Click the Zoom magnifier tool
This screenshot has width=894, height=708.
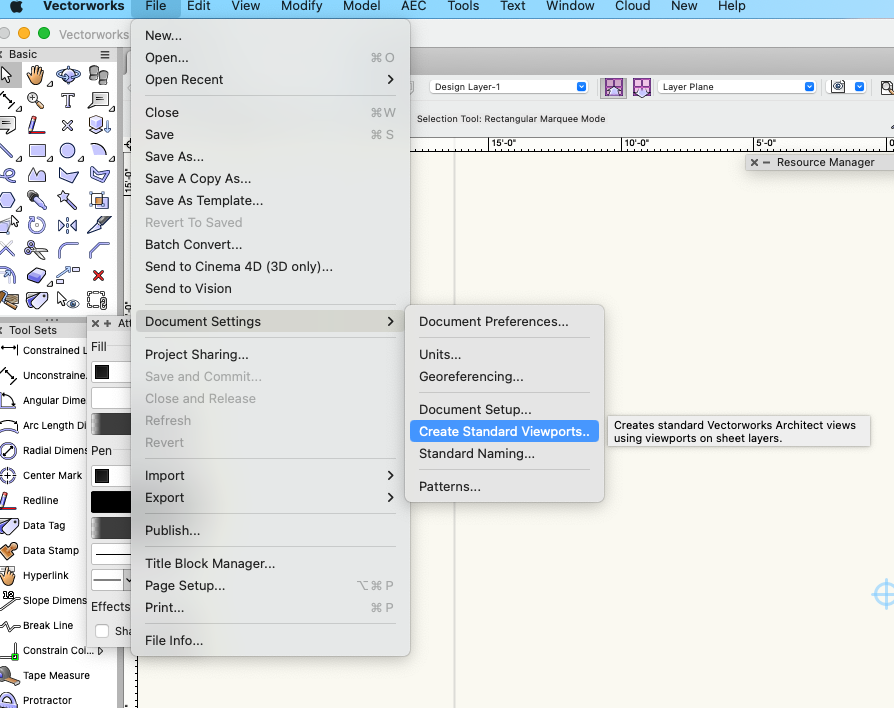37,100
